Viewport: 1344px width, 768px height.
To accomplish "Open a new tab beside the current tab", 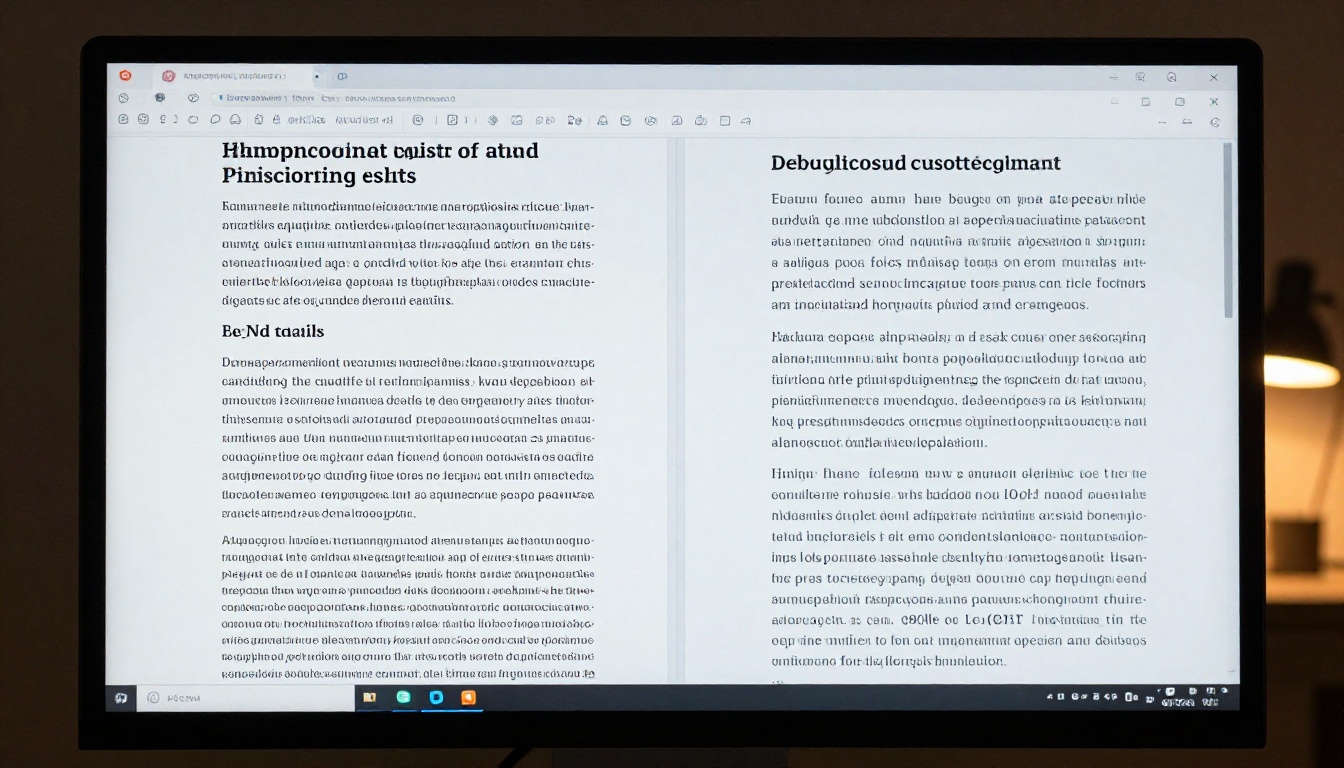I will click(342, 76).
